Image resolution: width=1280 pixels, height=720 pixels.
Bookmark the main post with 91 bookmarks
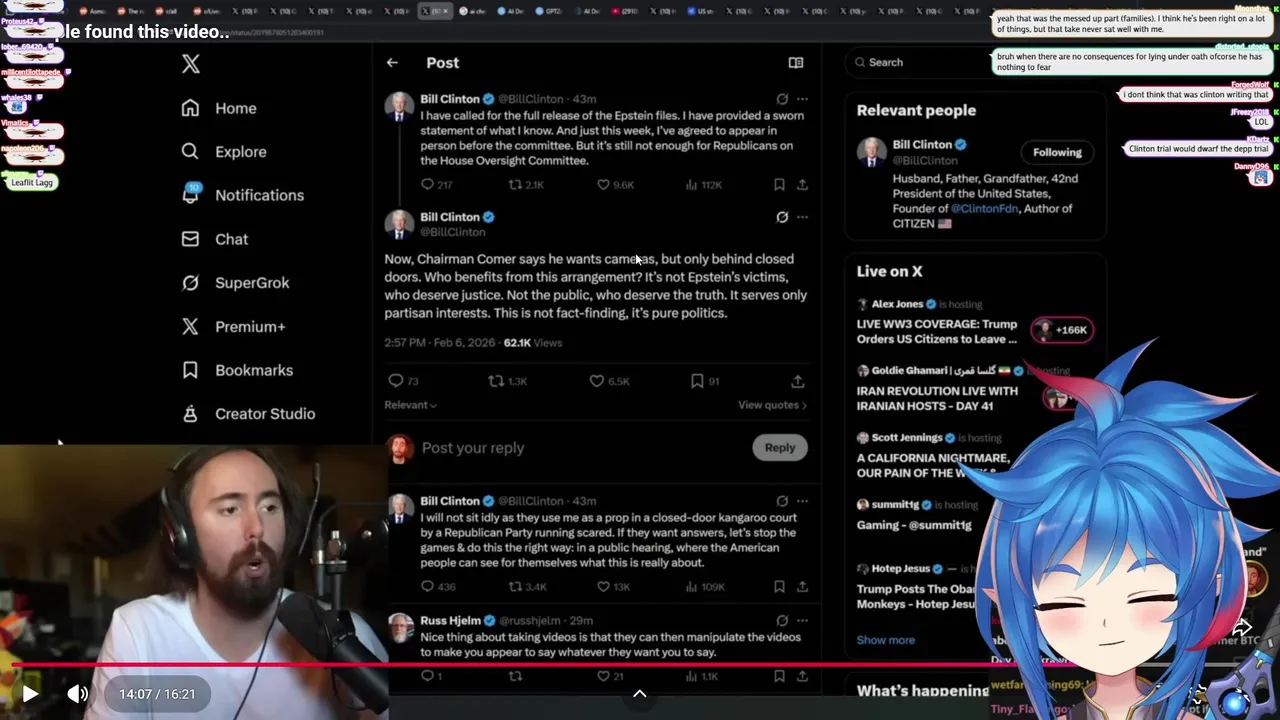click(x=705, y=381)
